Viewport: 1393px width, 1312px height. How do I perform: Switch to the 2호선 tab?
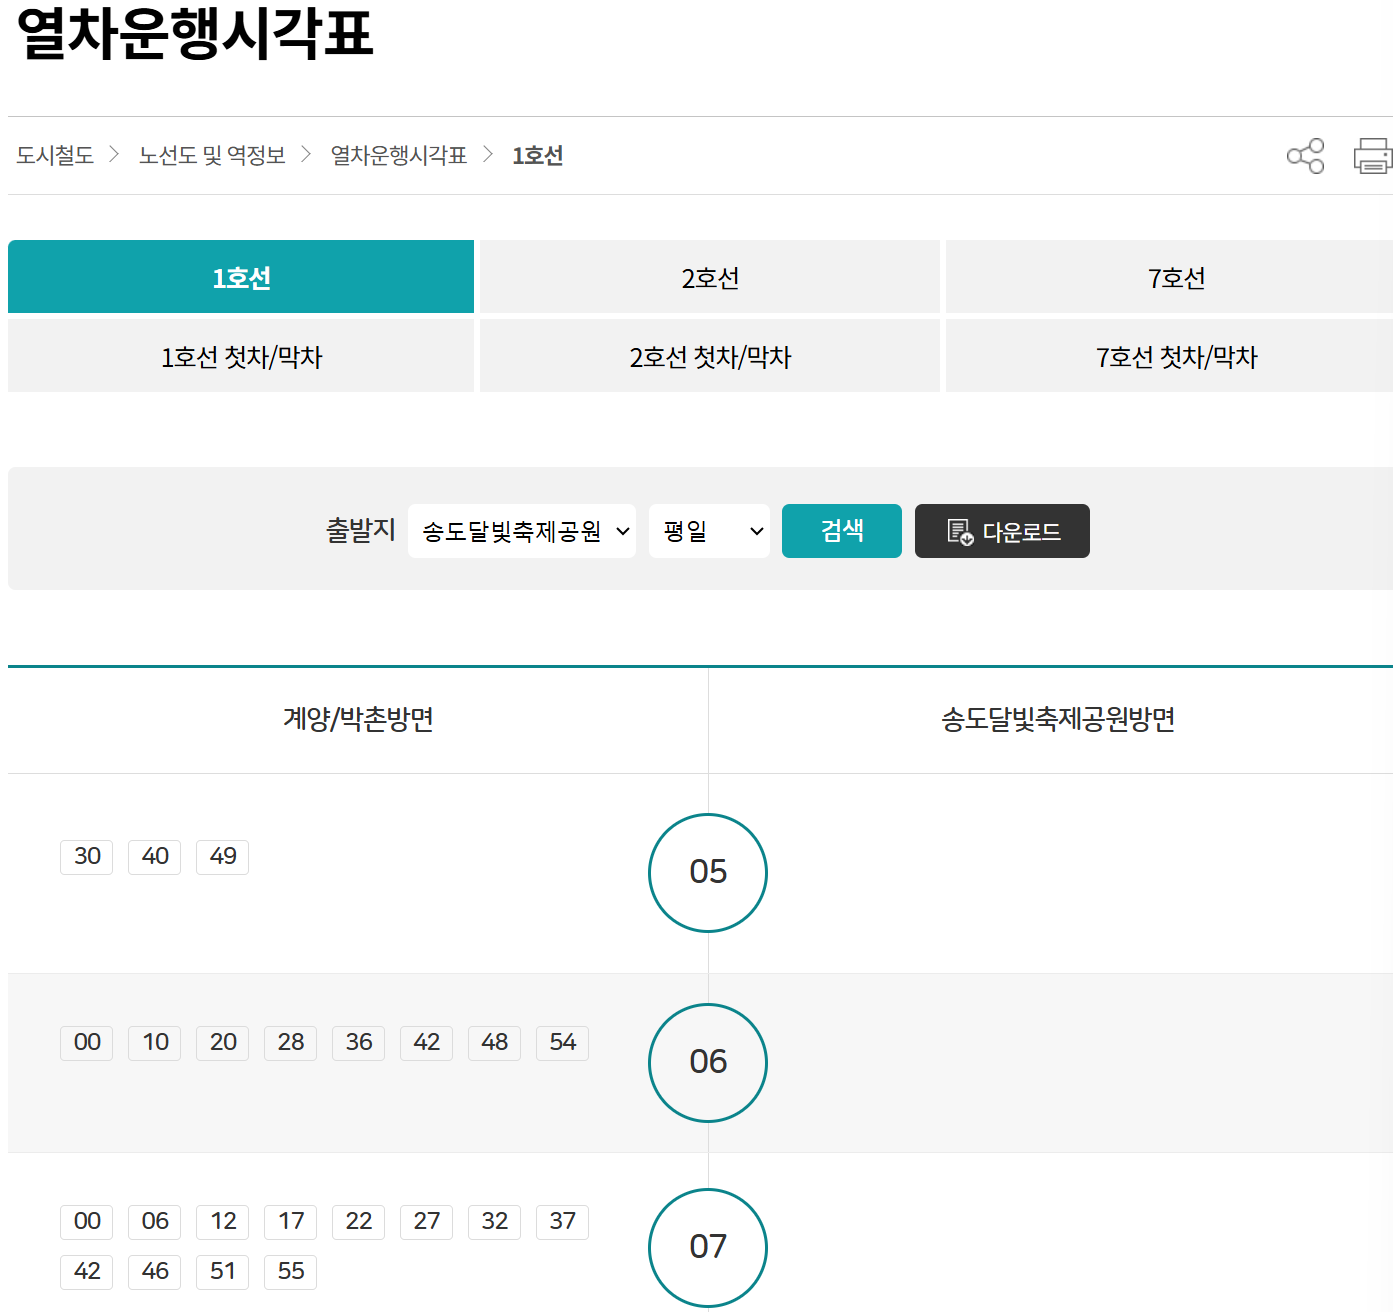point(708,277)
